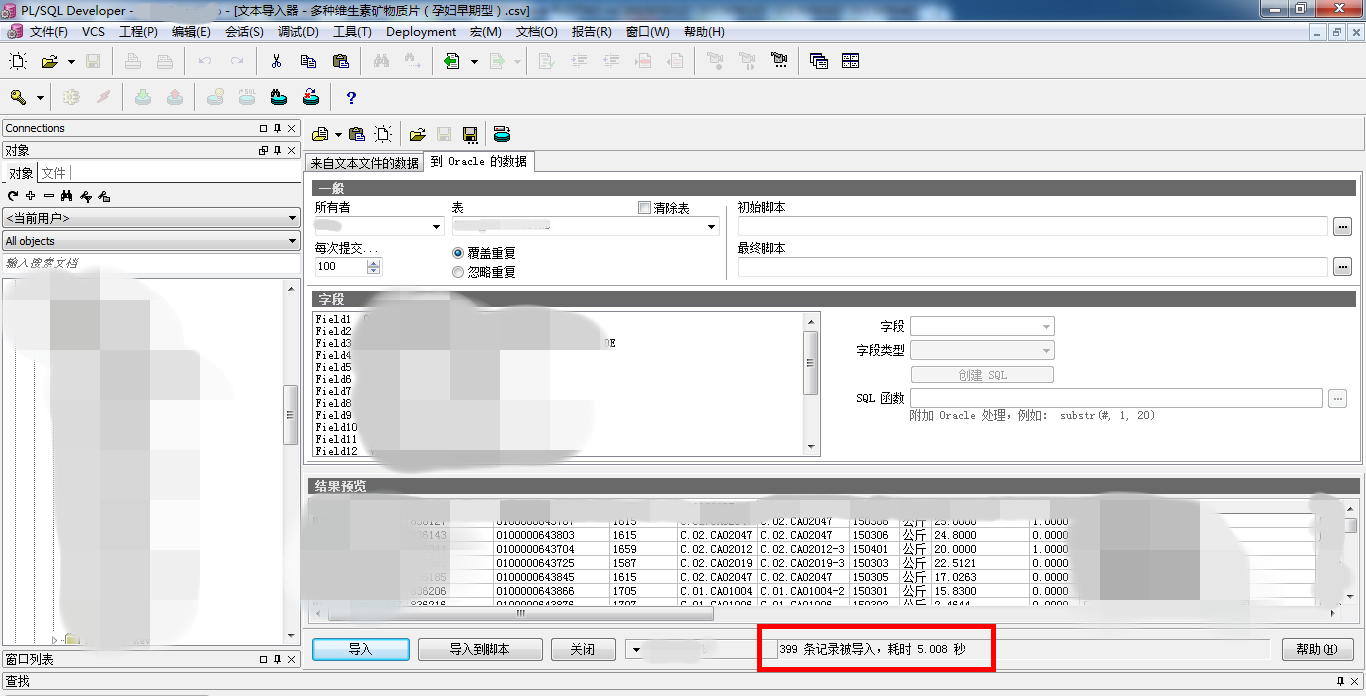Click the 字段 list vertical scrollbar
Image resolution: width=1366 pixels, height=696 pixels.
[811, 384]
